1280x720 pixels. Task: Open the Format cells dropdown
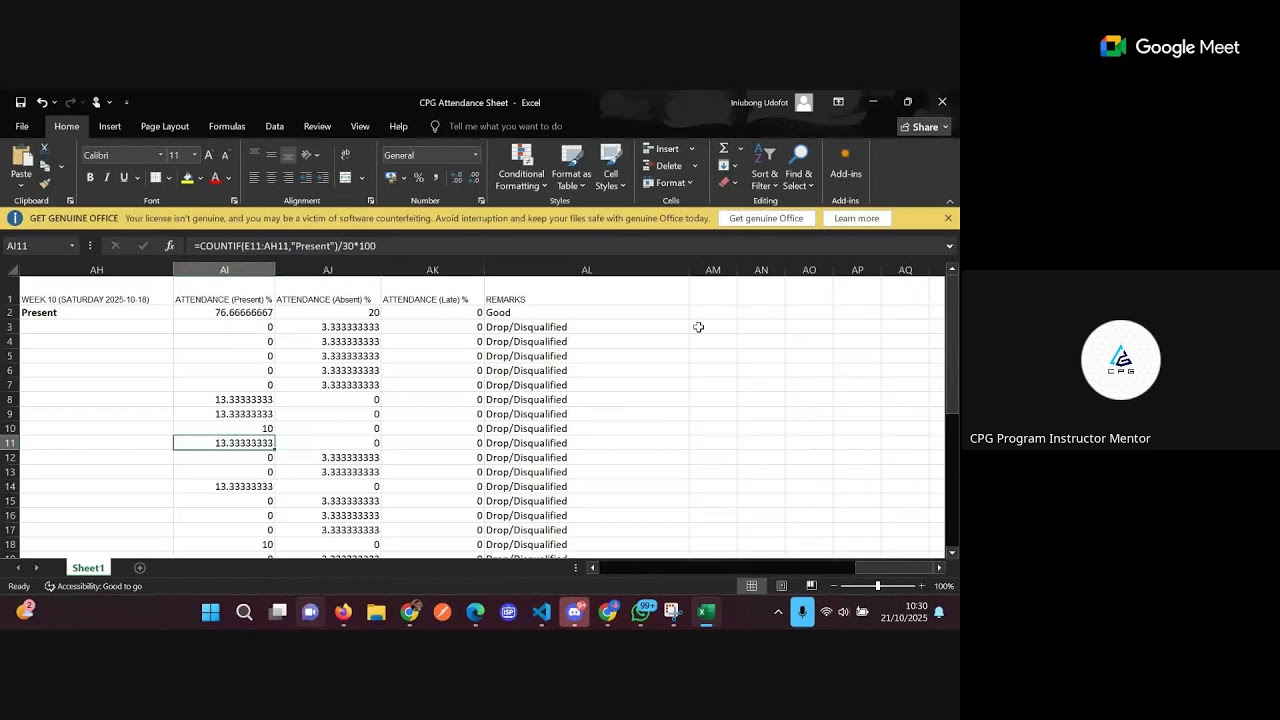coord(667,183)
